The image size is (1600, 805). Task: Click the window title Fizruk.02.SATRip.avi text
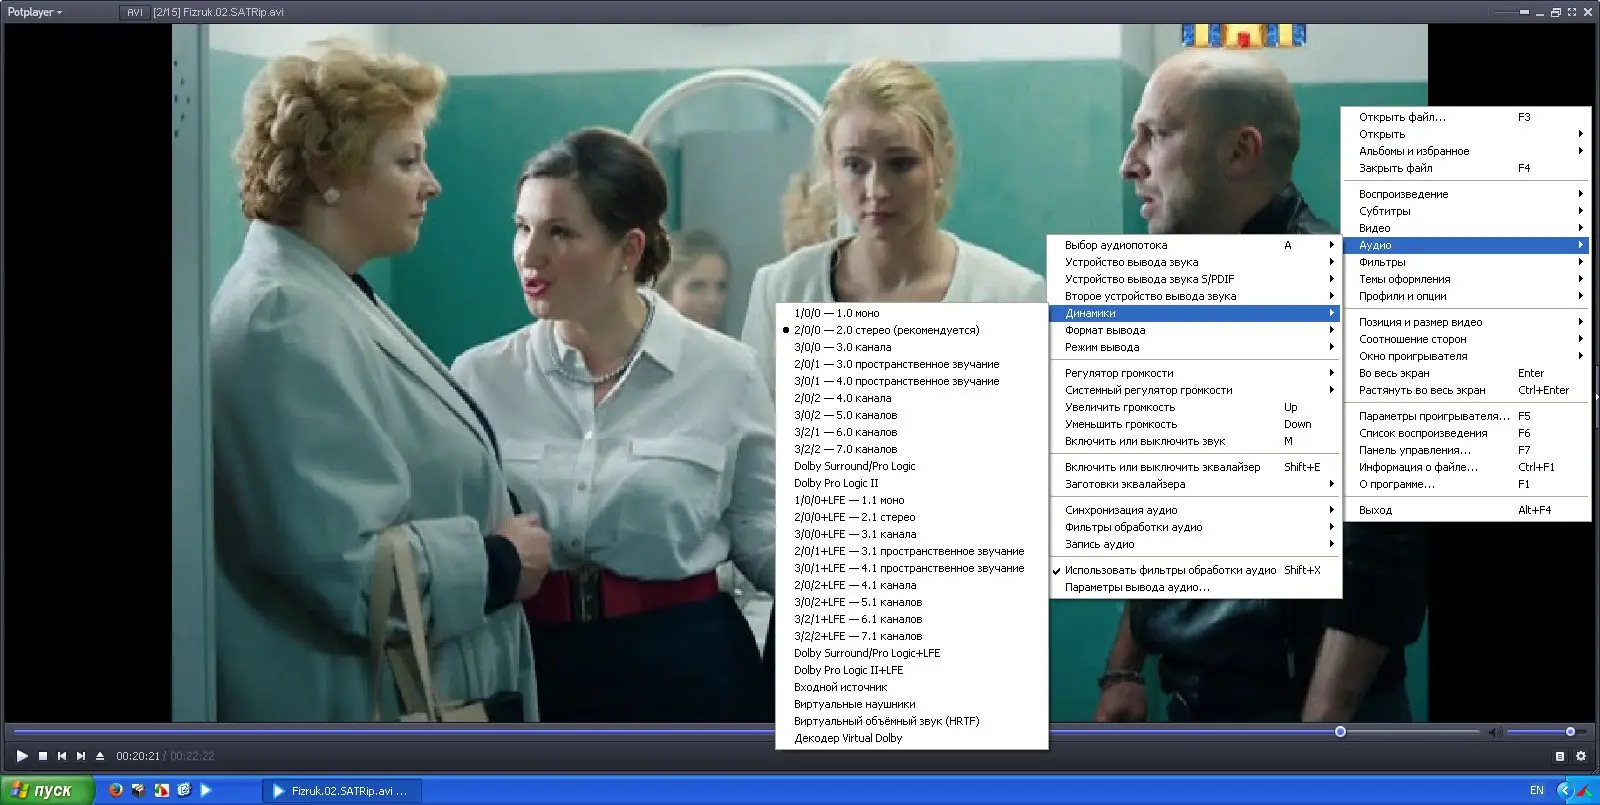pyautogui.click(x=233, y=12)
